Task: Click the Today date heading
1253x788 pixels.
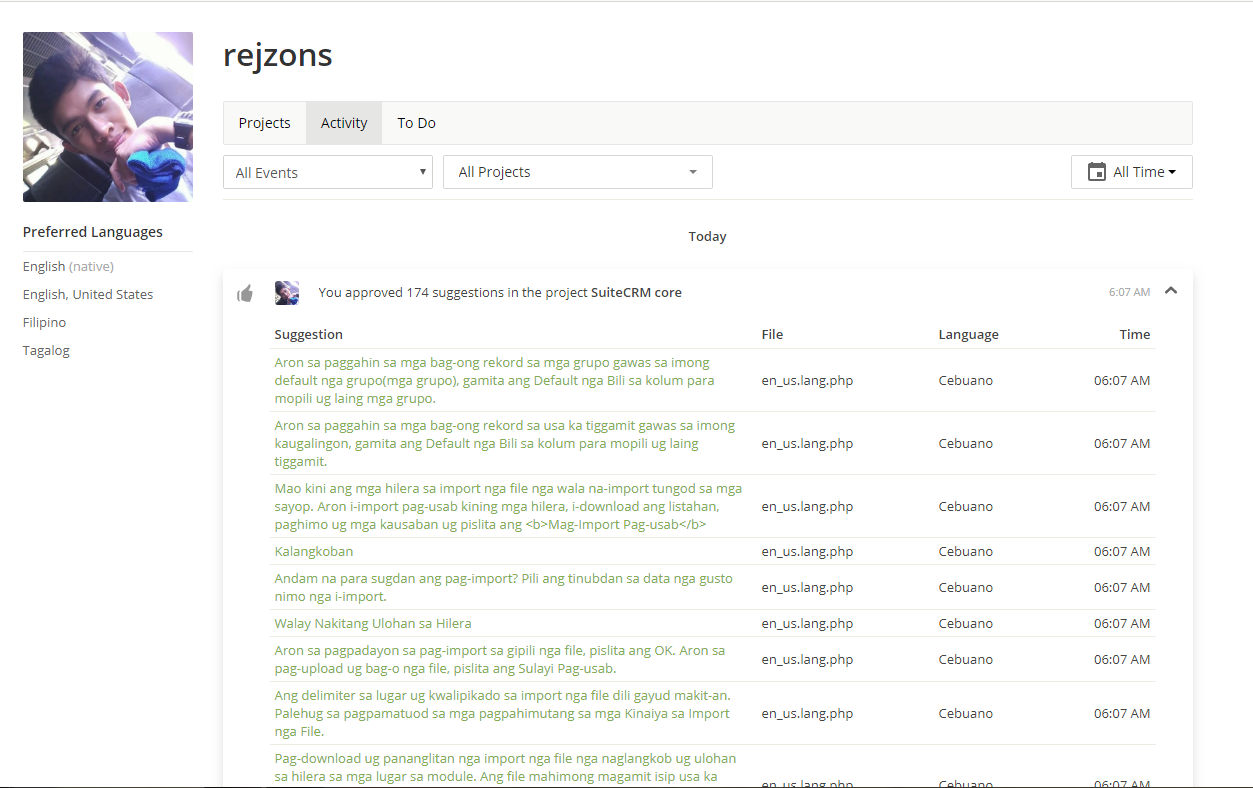Action: tap(707, 236)
